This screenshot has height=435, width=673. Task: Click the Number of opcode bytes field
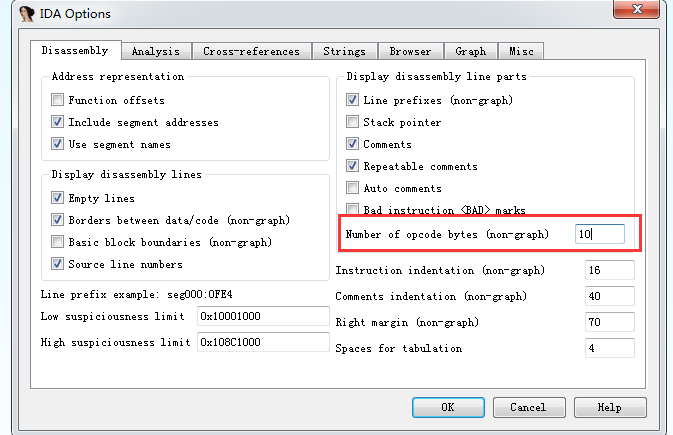(x=600, y=234)
